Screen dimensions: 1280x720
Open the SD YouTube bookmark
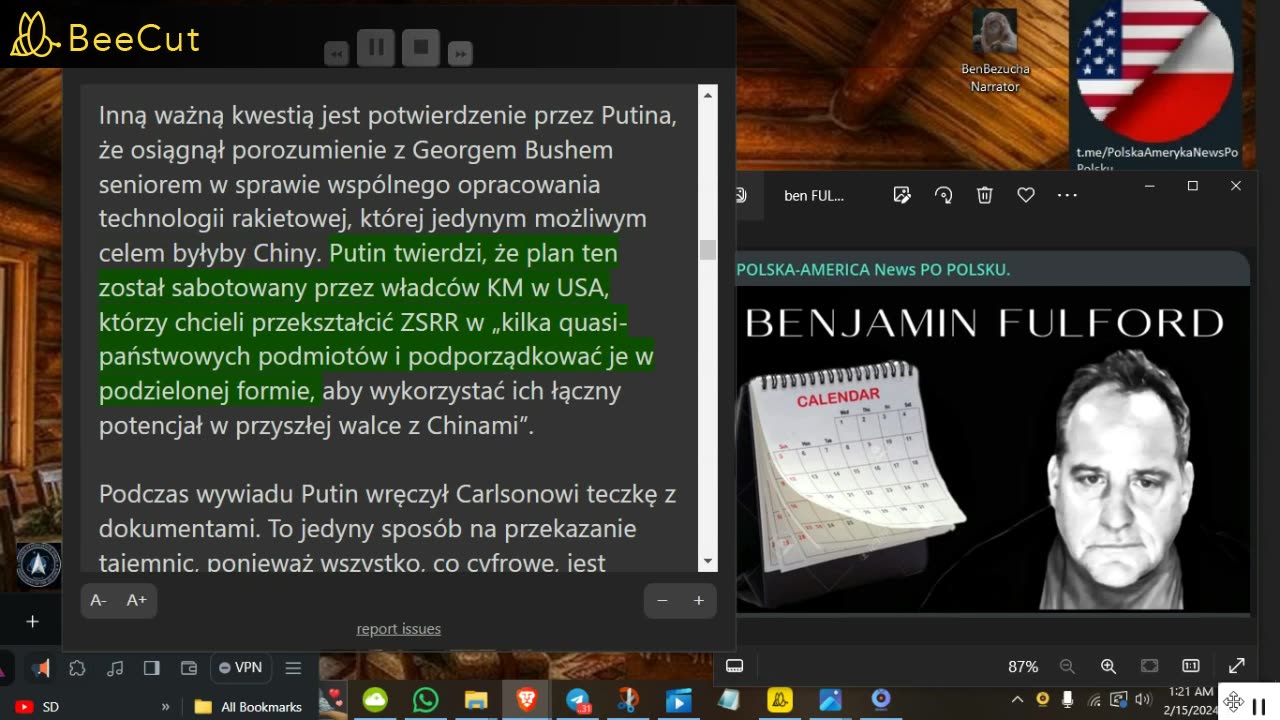tap(36, 707)
